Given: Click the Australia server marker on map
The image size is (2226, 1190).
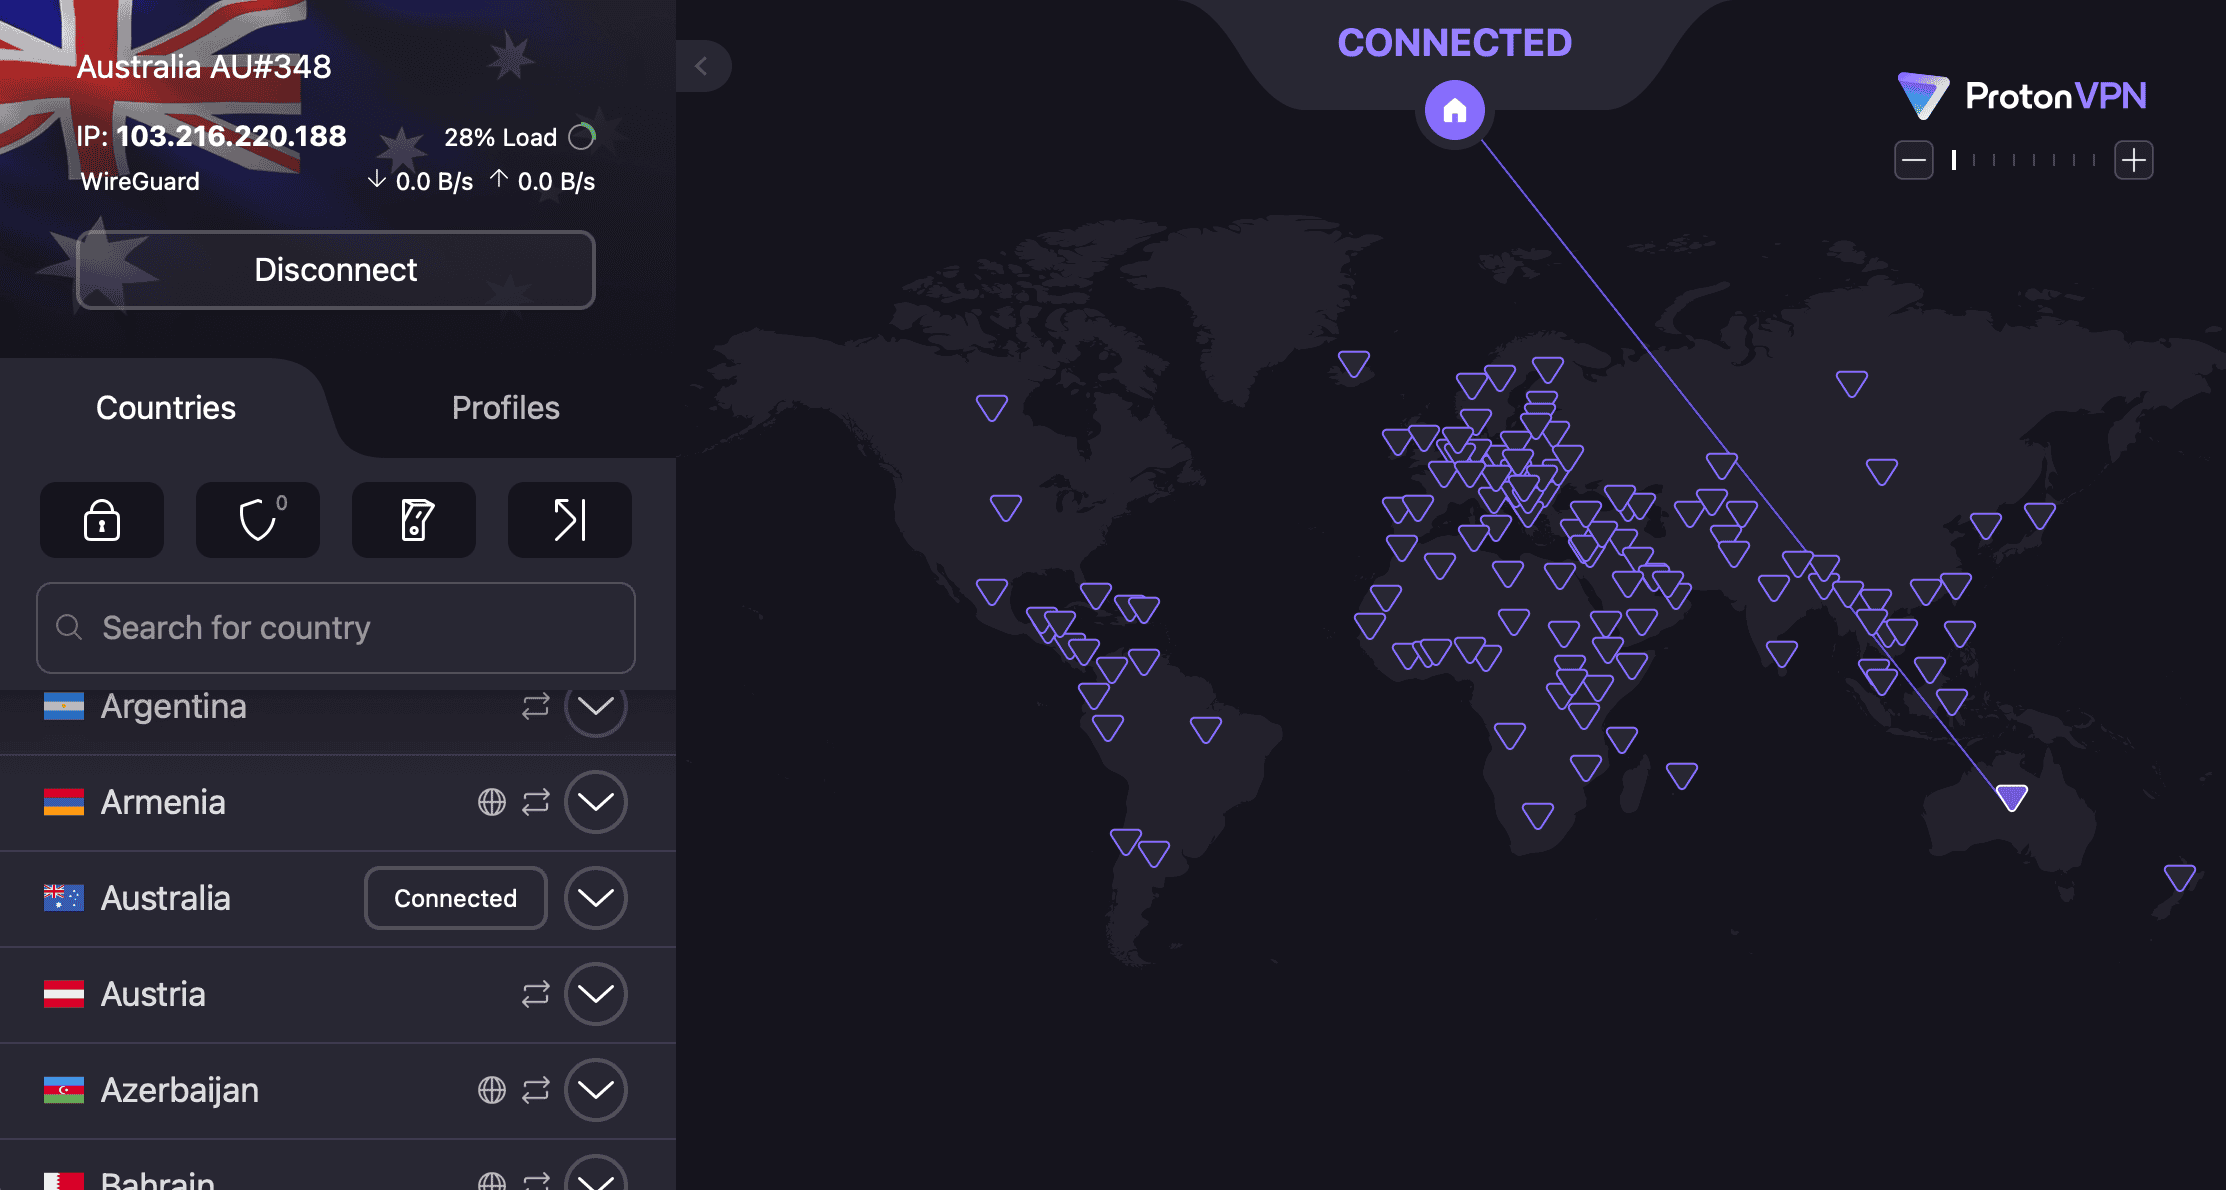Looking at the screenshot, I should (x=2011, y=797).
